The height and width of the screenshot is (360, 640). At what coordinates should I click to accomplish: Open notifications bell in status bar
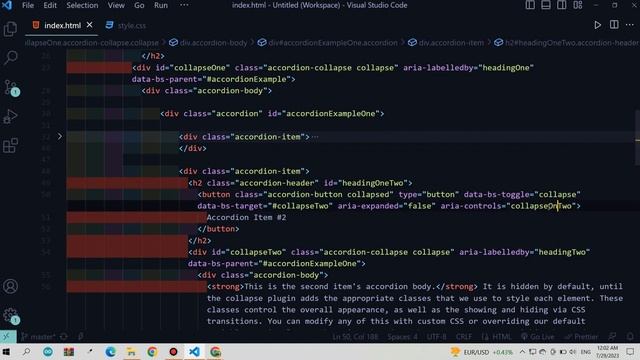click(x=630, y=337)
